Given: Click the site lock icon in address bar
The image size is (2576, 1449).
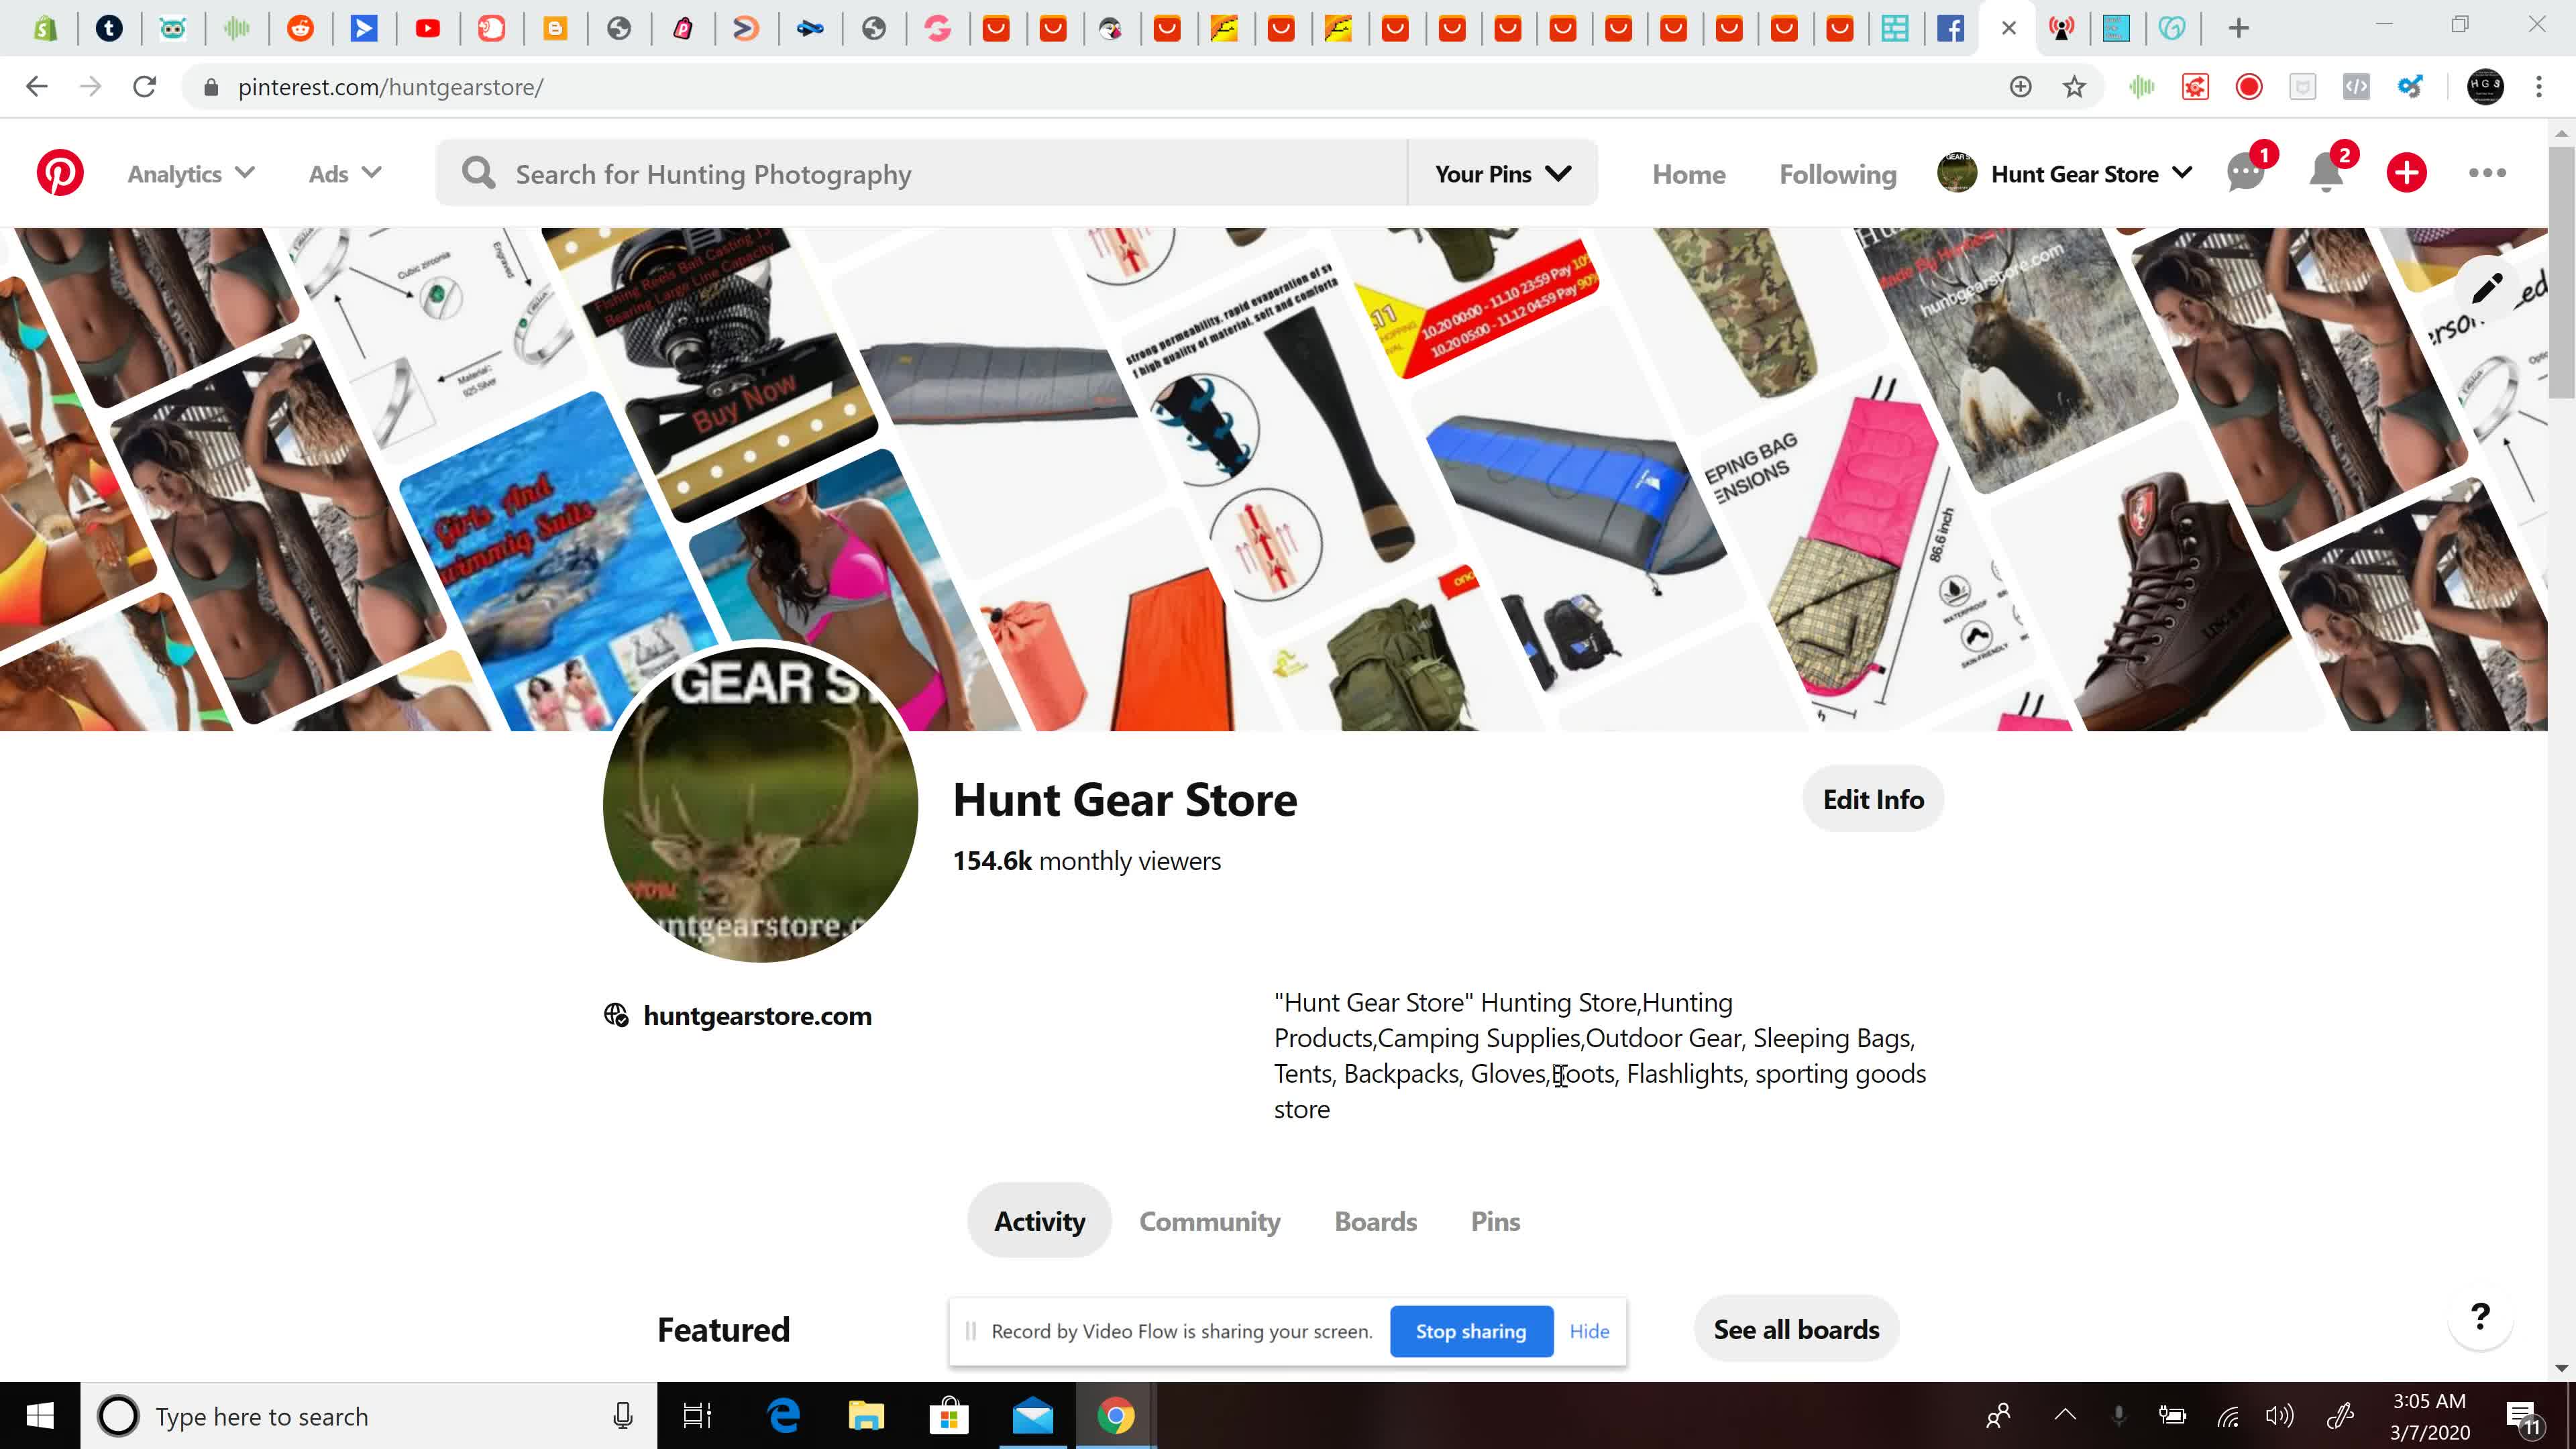Looking at the screenshot, I should pos(210,87).
